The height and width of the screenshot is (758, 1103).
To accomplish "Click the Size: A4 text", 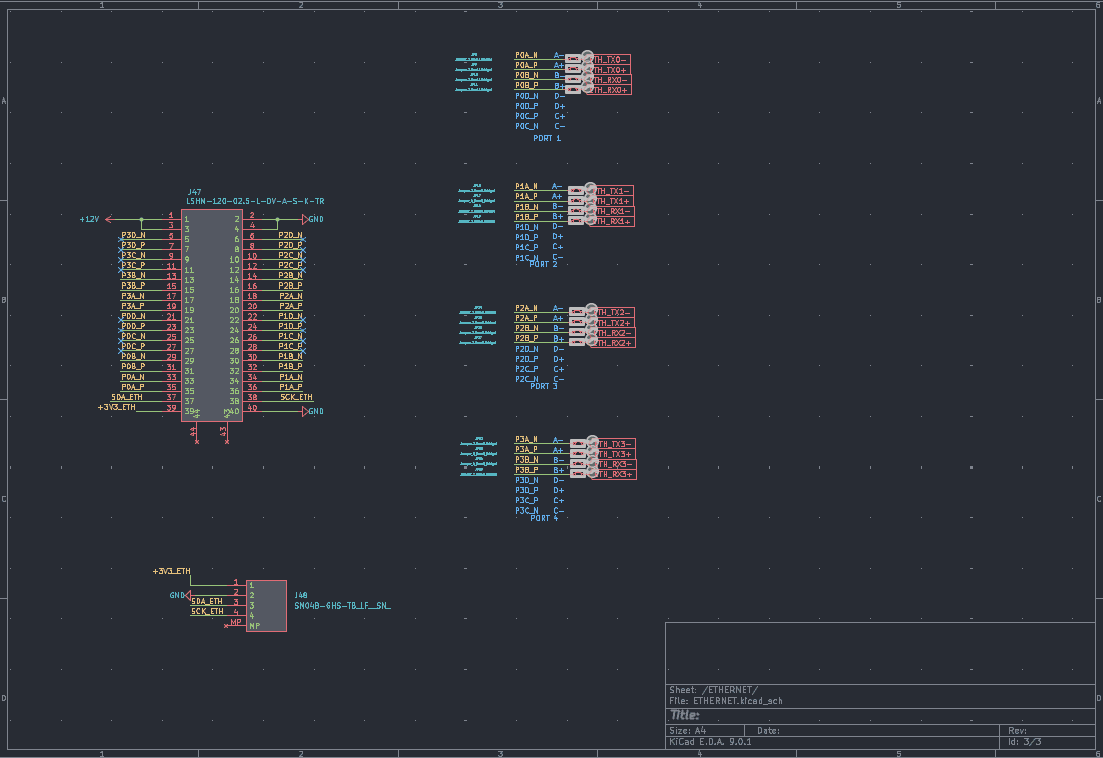I will point(687,731).
